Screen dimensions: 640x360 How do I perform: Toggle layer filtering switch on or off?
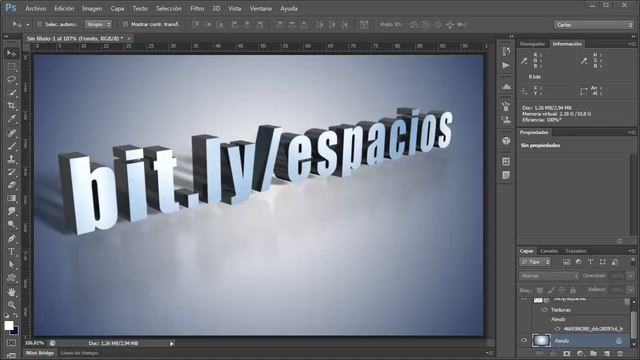click(x=633, y=262)
